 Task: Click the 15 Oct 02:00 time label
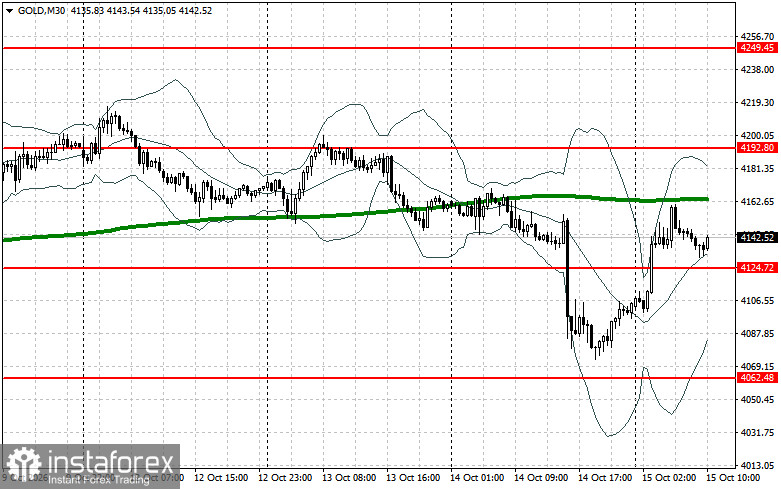tap(669, 478)
